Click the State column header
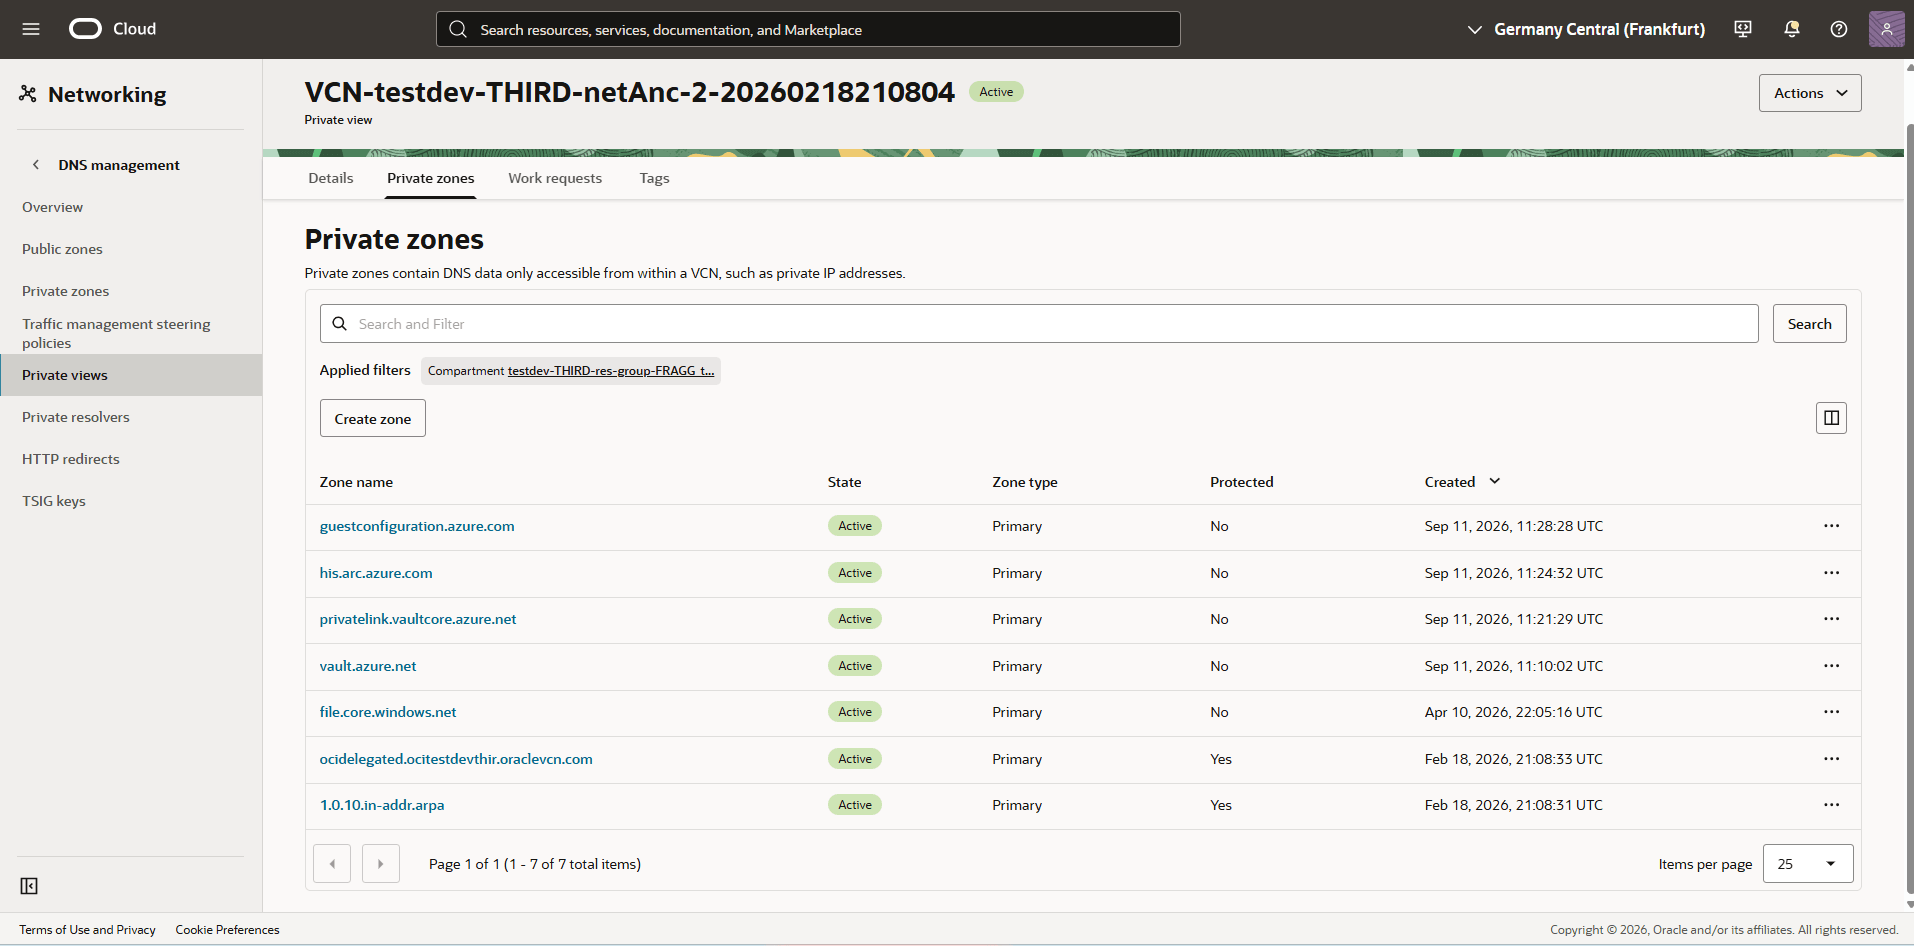Viewport: 1914px width, 946px height. (844, 482)
